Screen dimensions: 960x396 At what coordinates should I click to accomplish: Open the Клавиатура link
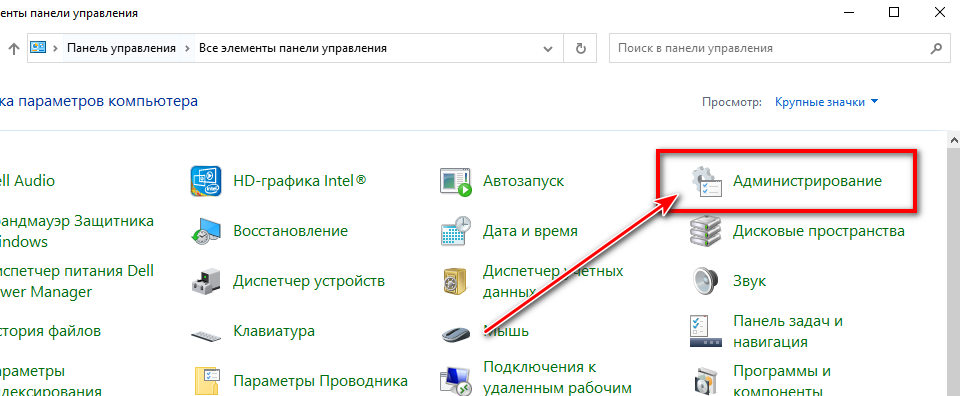[x=274, y=332]
